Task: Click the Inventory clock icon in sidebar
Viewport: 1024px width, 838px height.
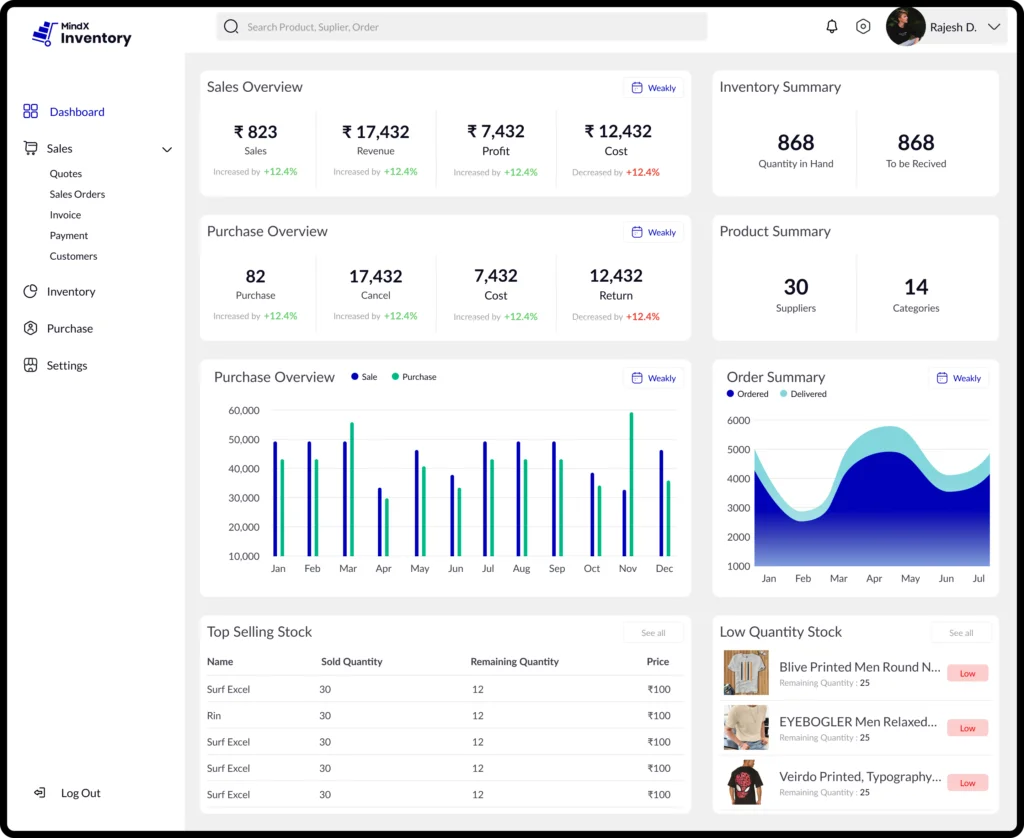Action: click(31, 291)
